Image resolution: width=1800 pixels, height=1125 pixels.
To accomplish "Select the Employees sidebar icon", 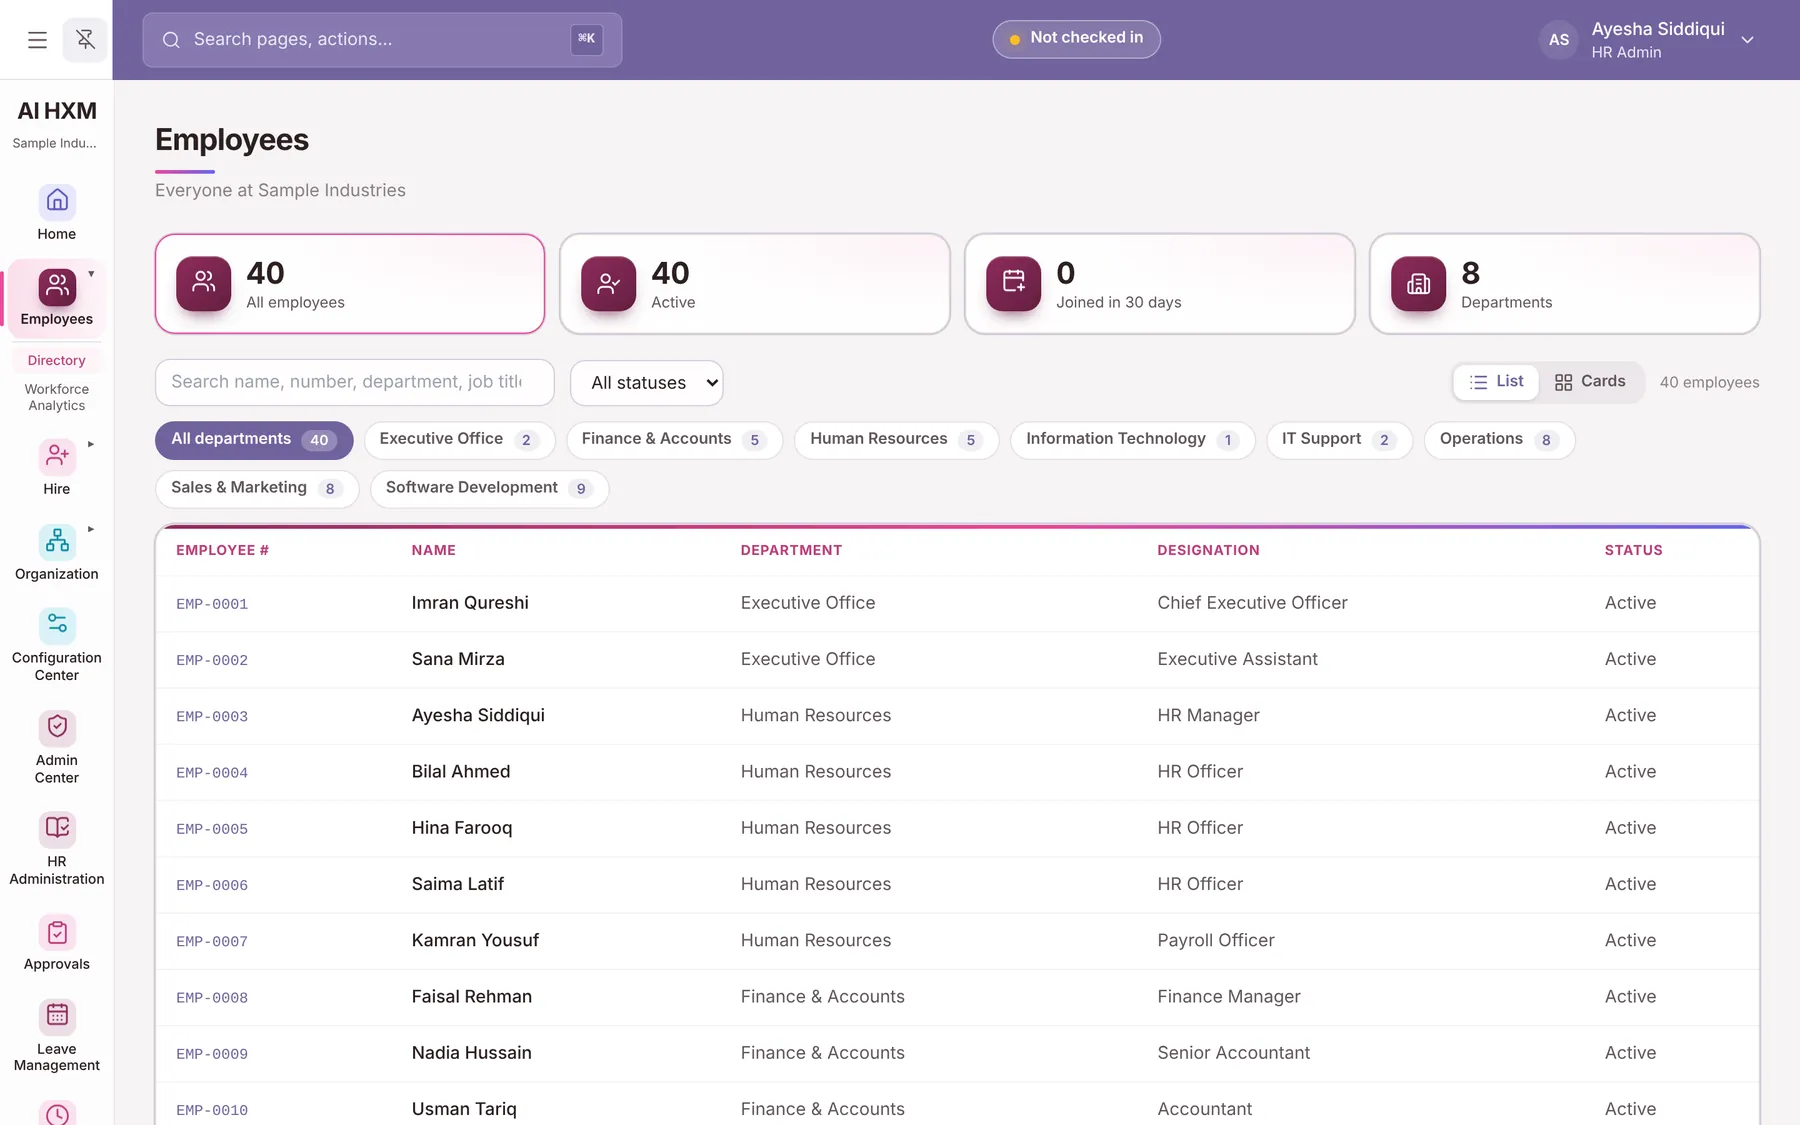I will point(57,286).
